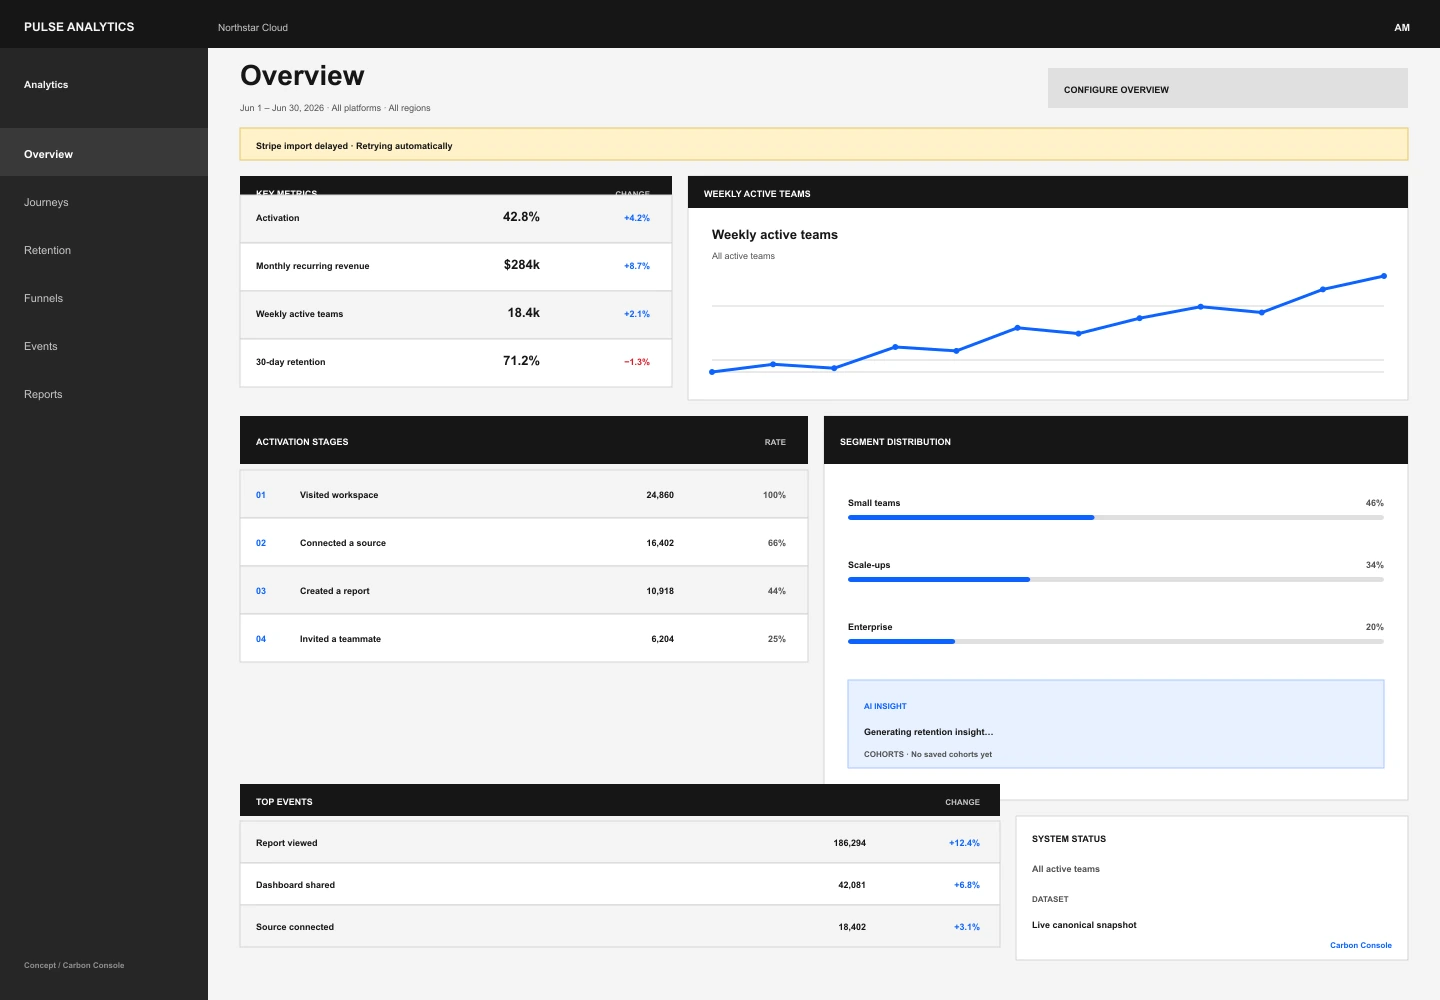Follow the Carbon Console link

pyautogui.click(x=1360, y=945)
